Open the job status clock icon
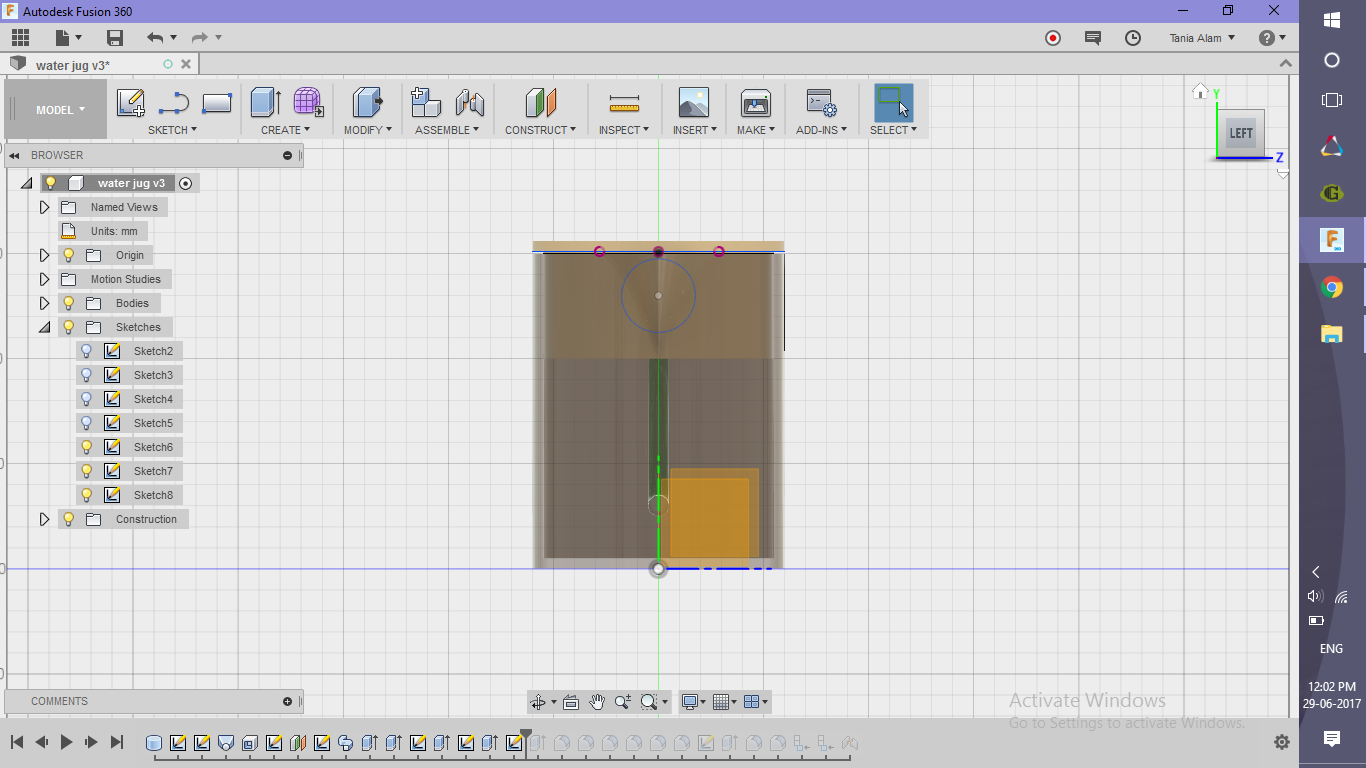1366x768 pixels. tap(1133, 38)
